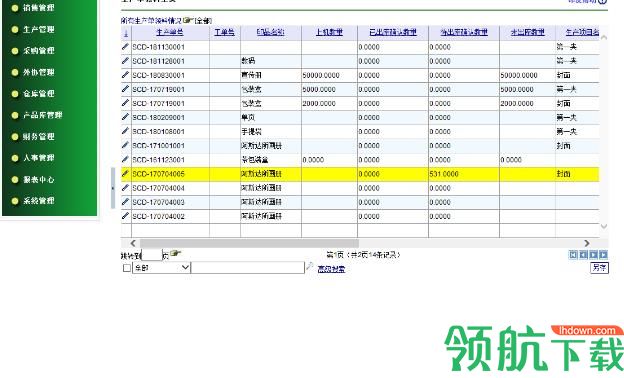Select the 531.0000 cell in the highlighted row
Image resolution: width=624 pixels, height=378 pixels.
point(464,174)
